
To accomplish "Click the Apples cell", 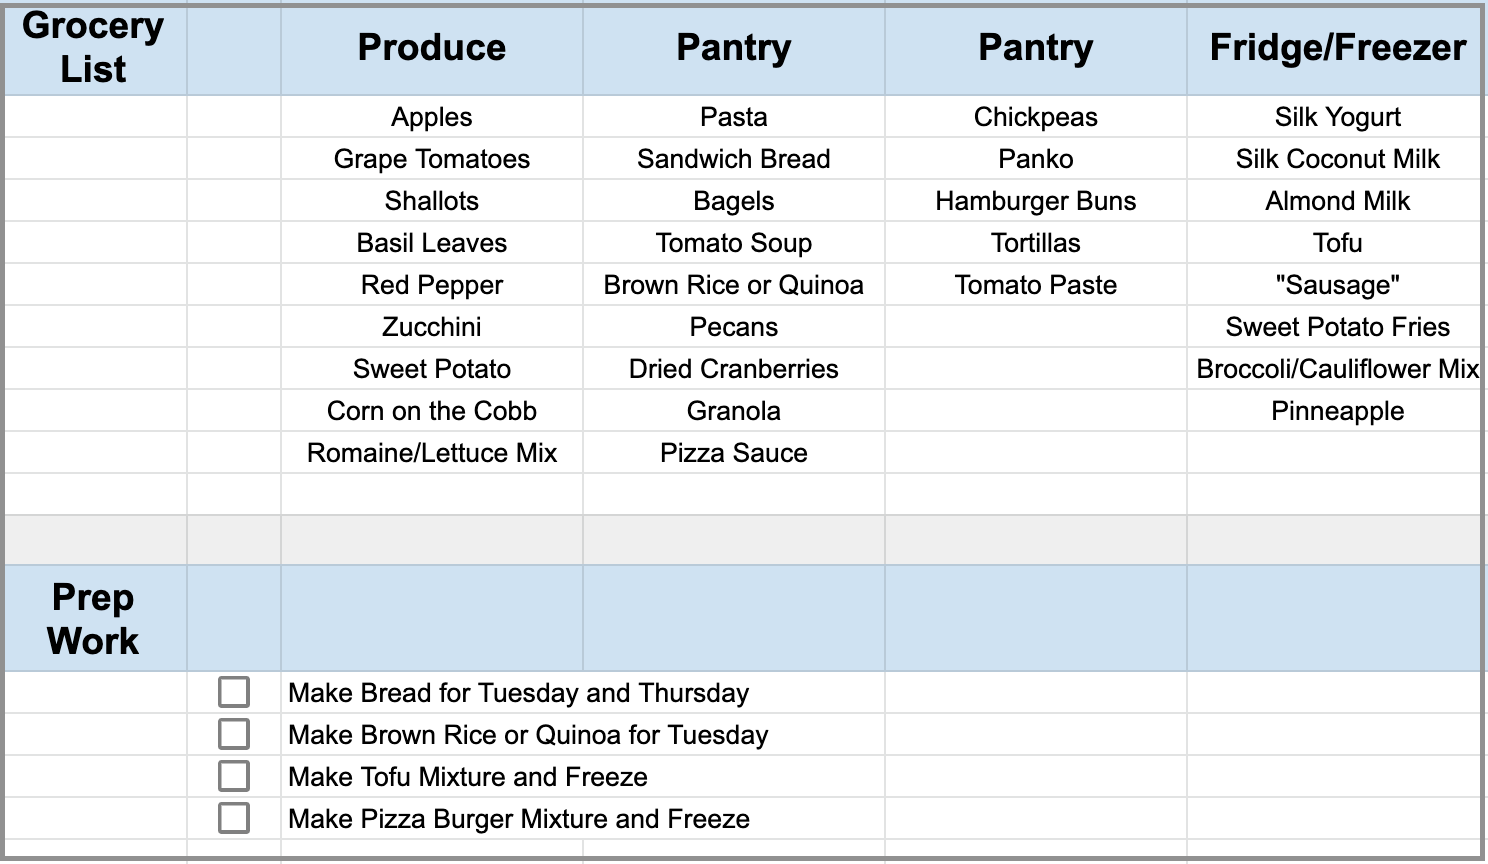I will [432, 117].
